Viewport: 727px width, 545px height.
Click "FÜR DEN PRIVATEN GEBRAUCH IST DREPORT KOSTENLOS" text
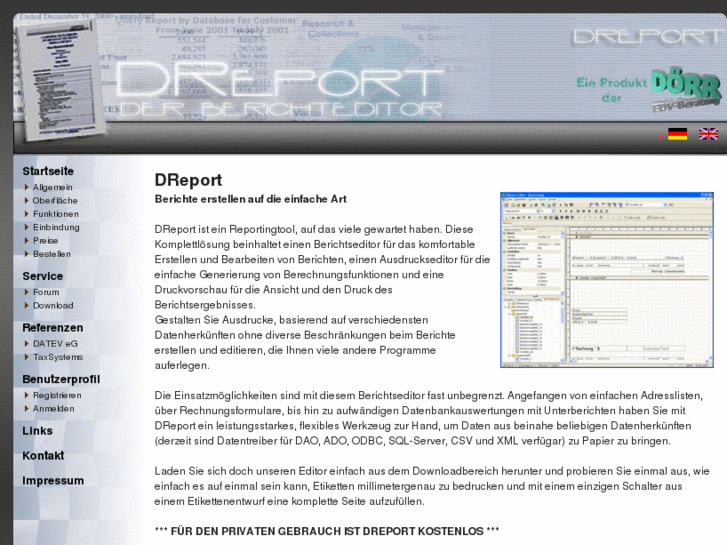click(327, 532)
